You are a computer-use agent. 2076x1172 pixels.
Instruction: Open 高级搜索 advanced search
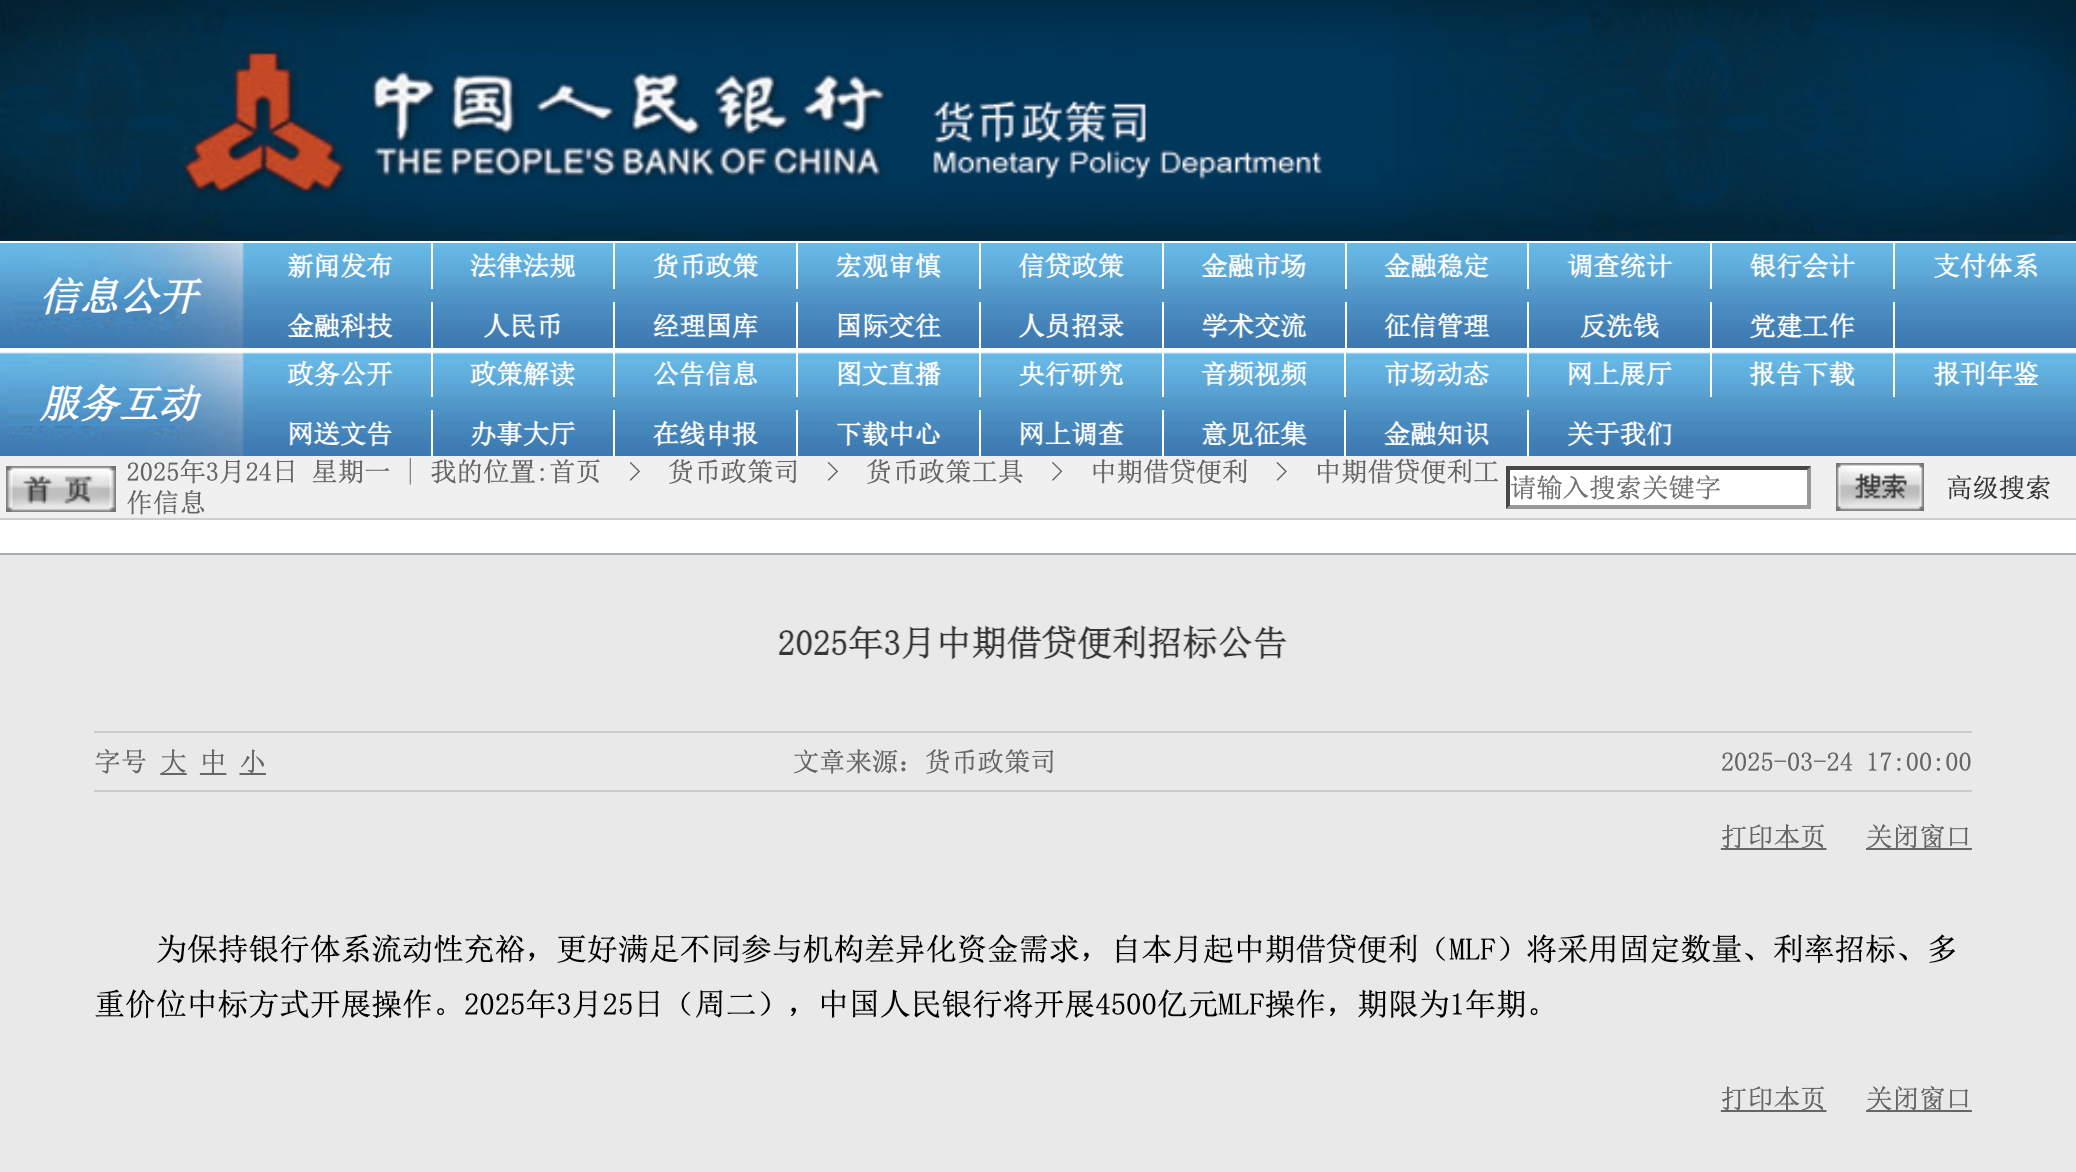1997,488
